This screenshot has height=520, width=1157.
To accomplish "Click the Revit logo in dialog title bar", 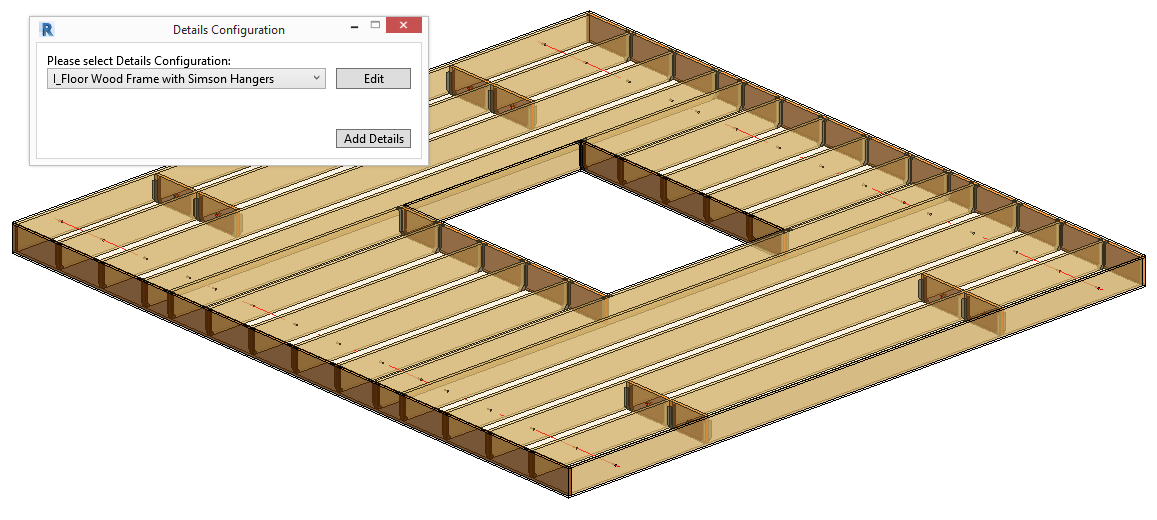I will pyautogui.click(x=47, y=29).
